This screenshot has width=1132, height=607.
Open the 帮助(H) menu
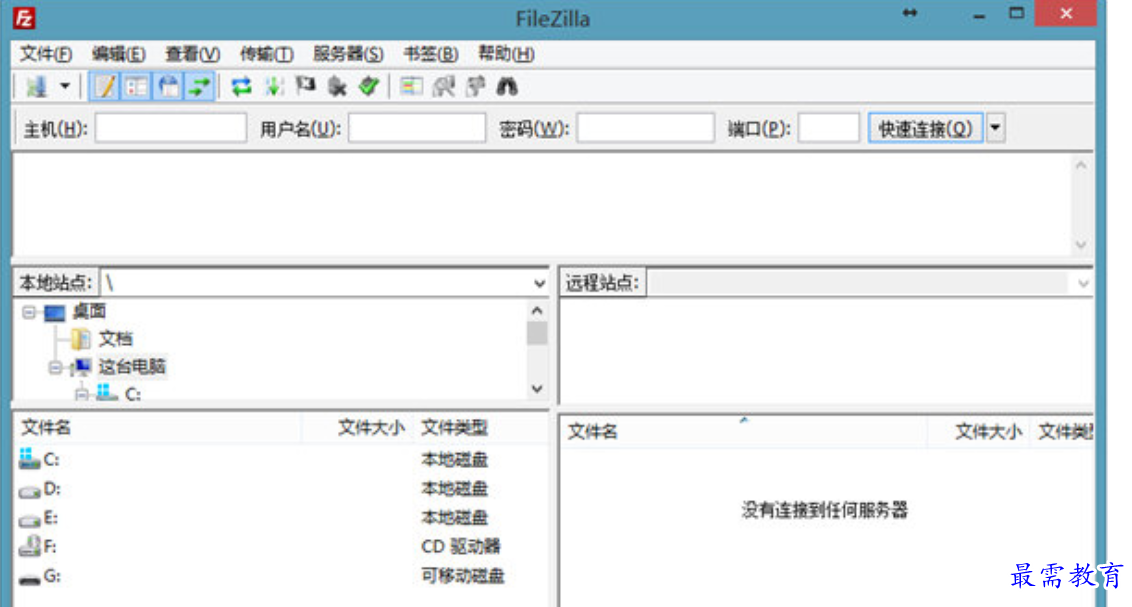(x=506, y=54)
